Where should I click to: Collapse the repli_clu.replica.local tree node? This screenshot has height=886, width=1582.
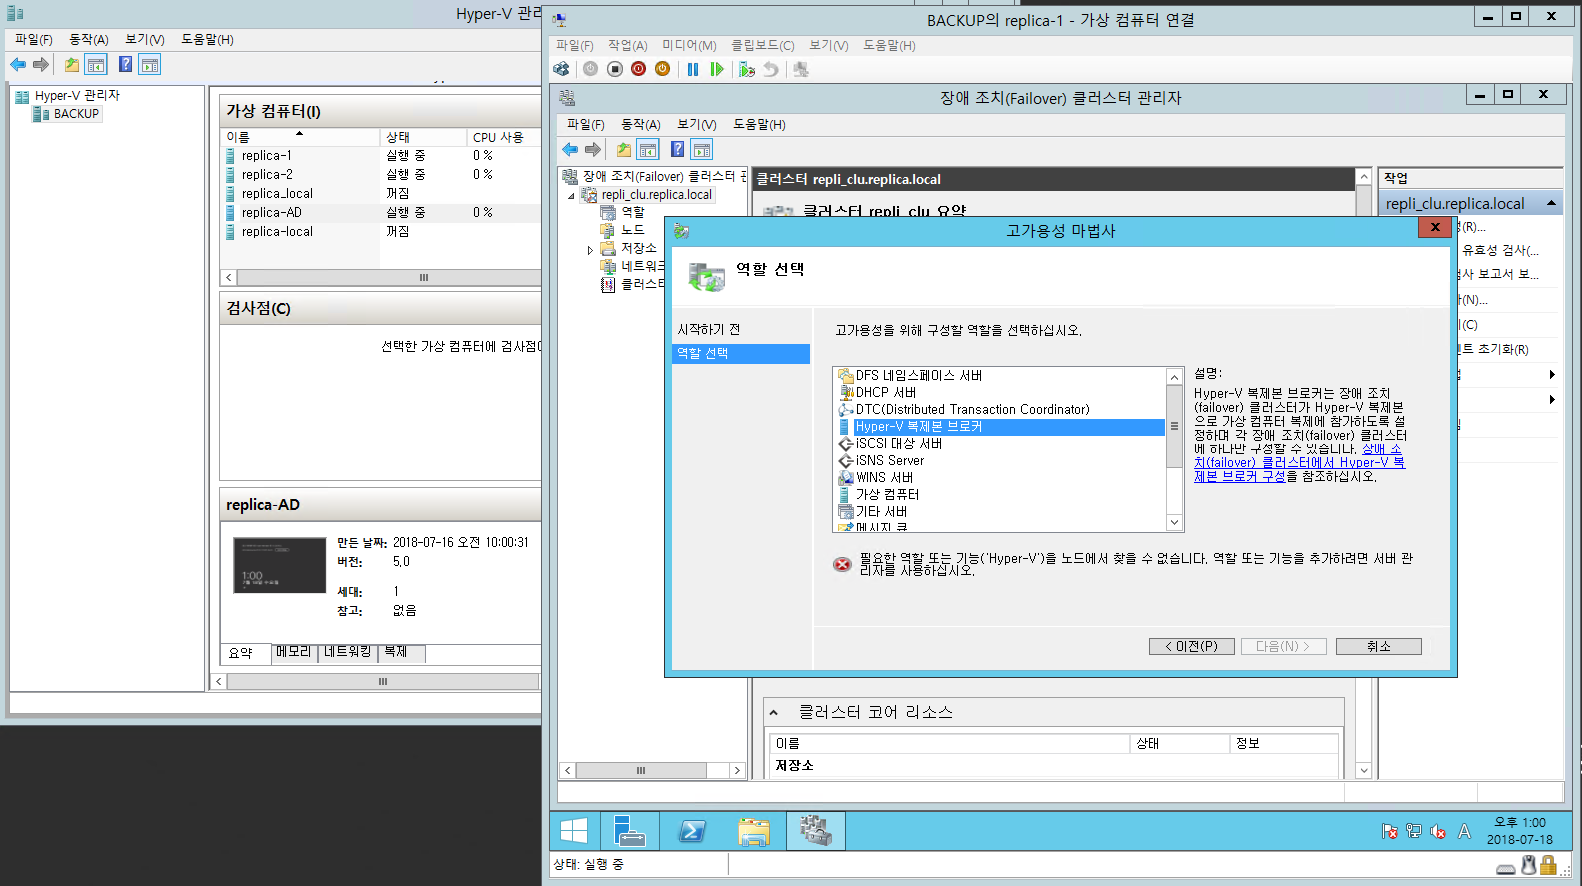coord(572,195)
